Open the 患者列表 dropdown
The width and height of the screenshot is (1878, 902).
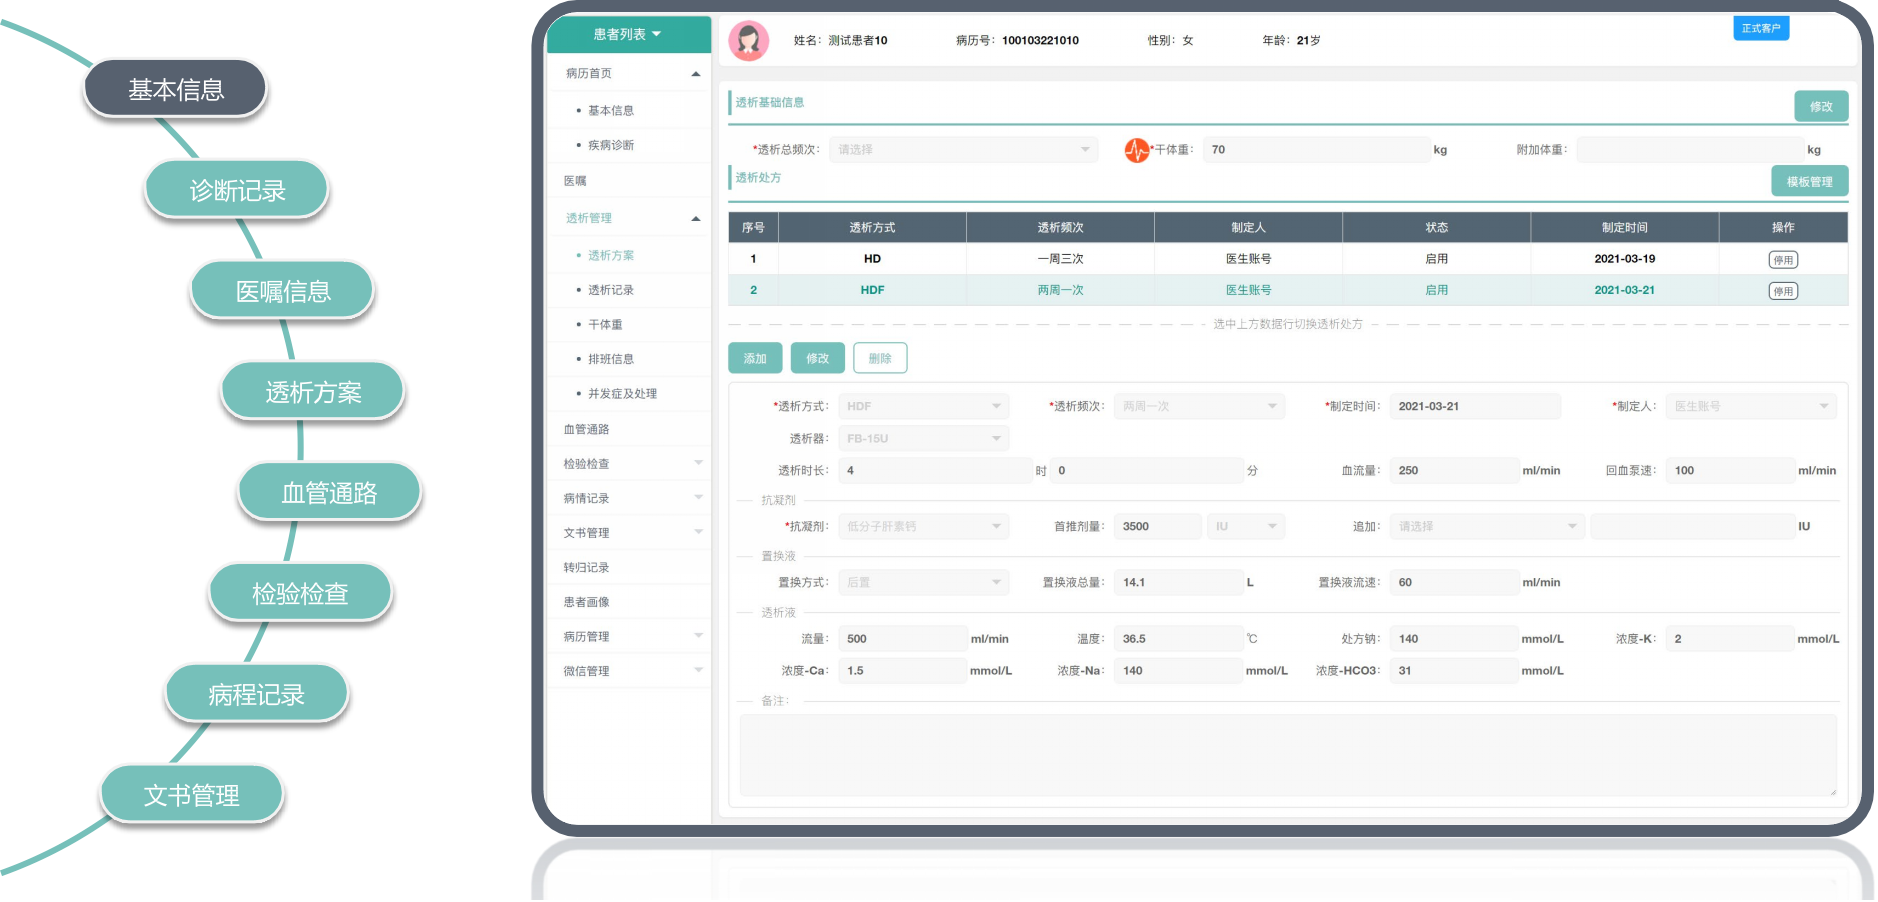tap(628, 34)
